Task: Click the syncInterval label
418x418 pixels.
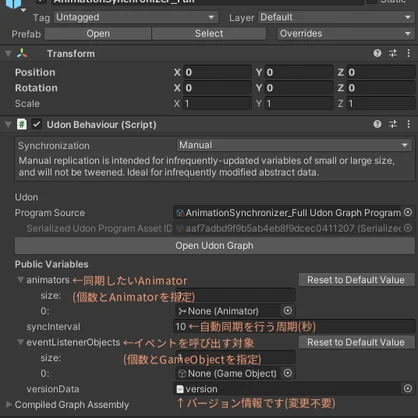Action: pos(53,326)
